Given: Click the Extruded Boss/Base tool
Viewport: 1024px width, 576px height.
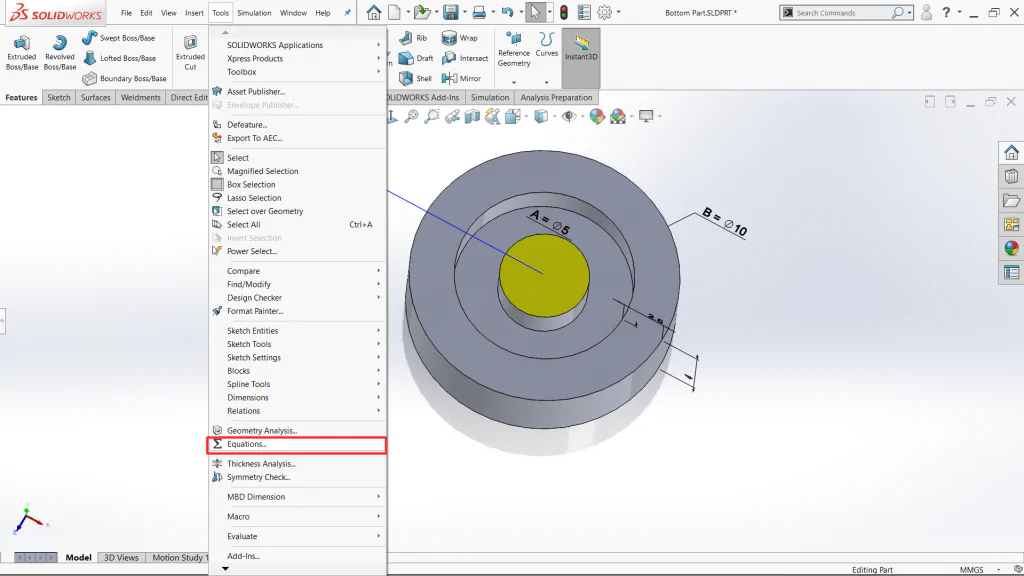Looking at the screenshot, I should point(22,53).
